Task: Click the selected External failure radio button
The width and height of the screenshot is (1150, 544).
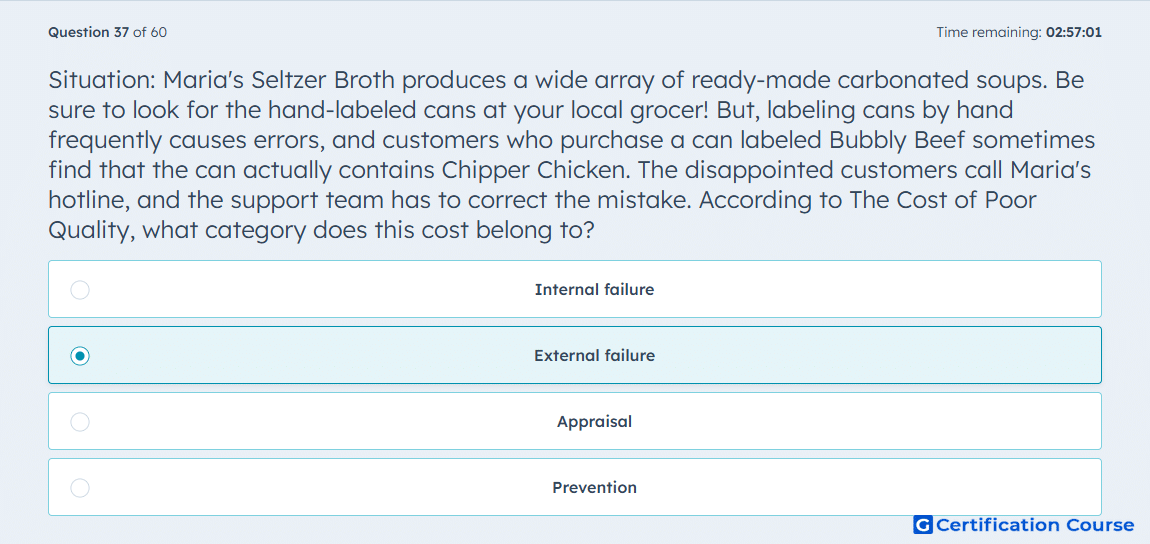Action: 80,356
